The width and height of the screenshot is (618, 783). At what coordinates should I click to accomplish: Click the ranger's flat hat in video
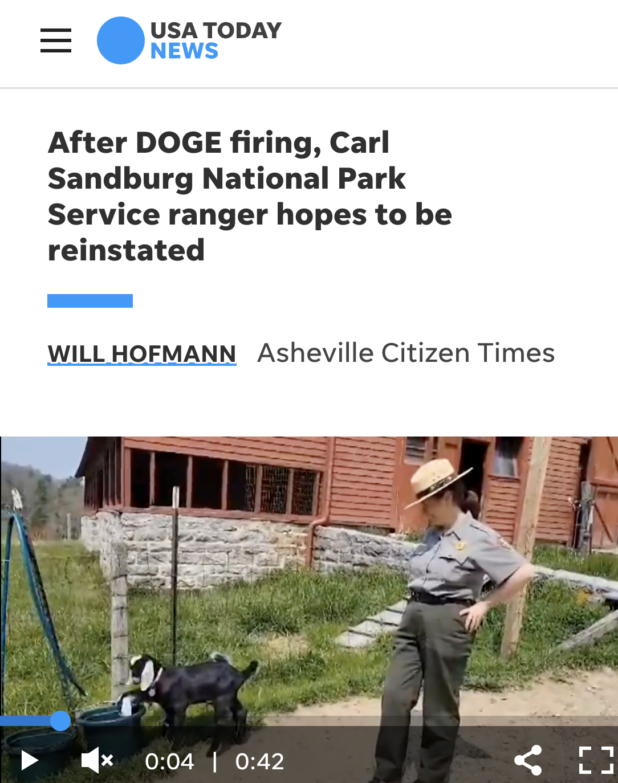coord(437,481)
